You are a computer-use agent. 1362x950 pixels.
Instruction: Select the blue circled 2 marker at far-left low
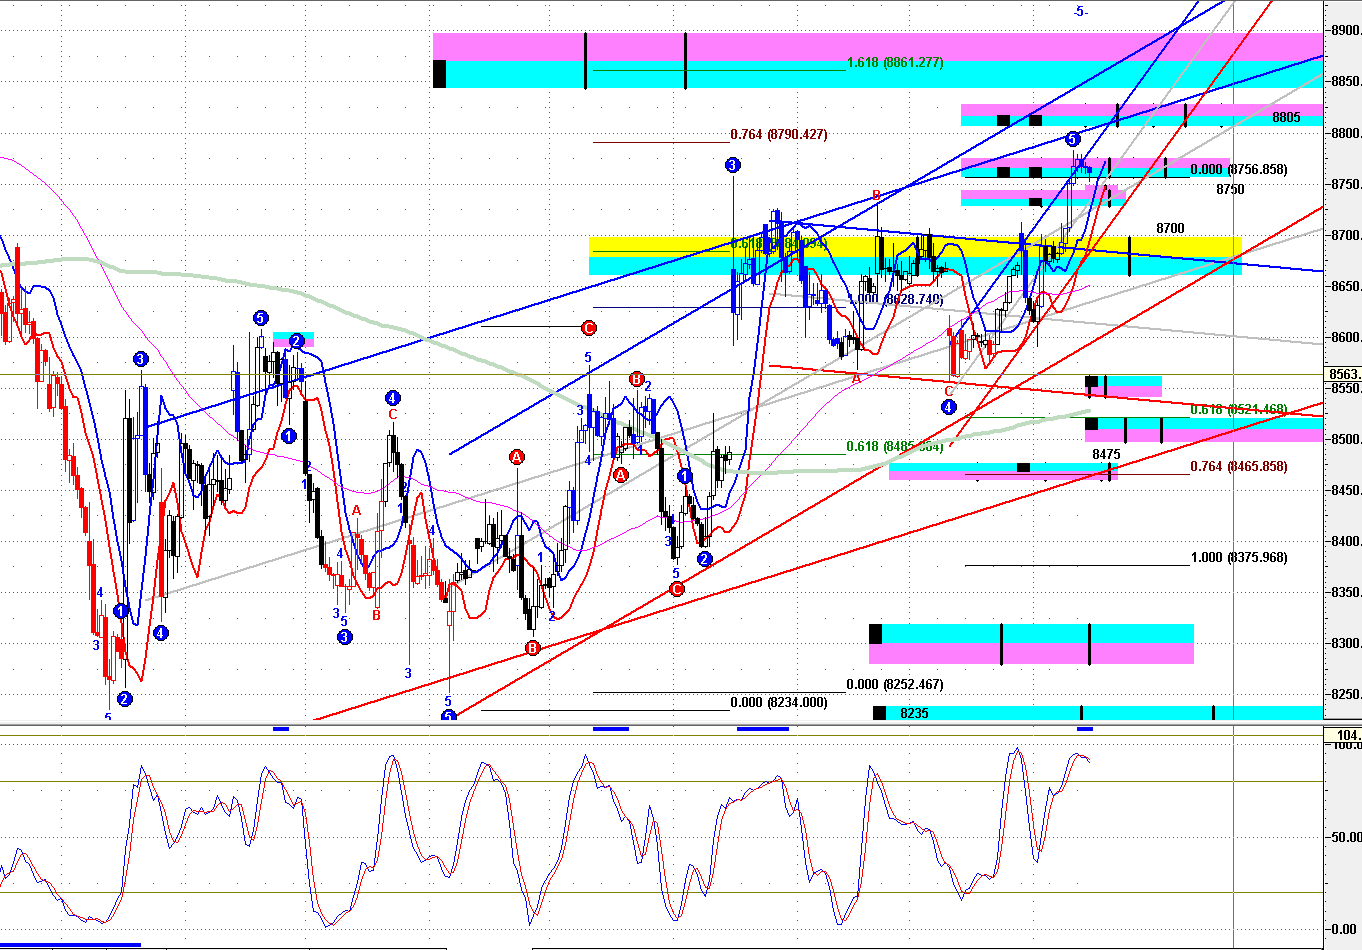click(125, 699)
